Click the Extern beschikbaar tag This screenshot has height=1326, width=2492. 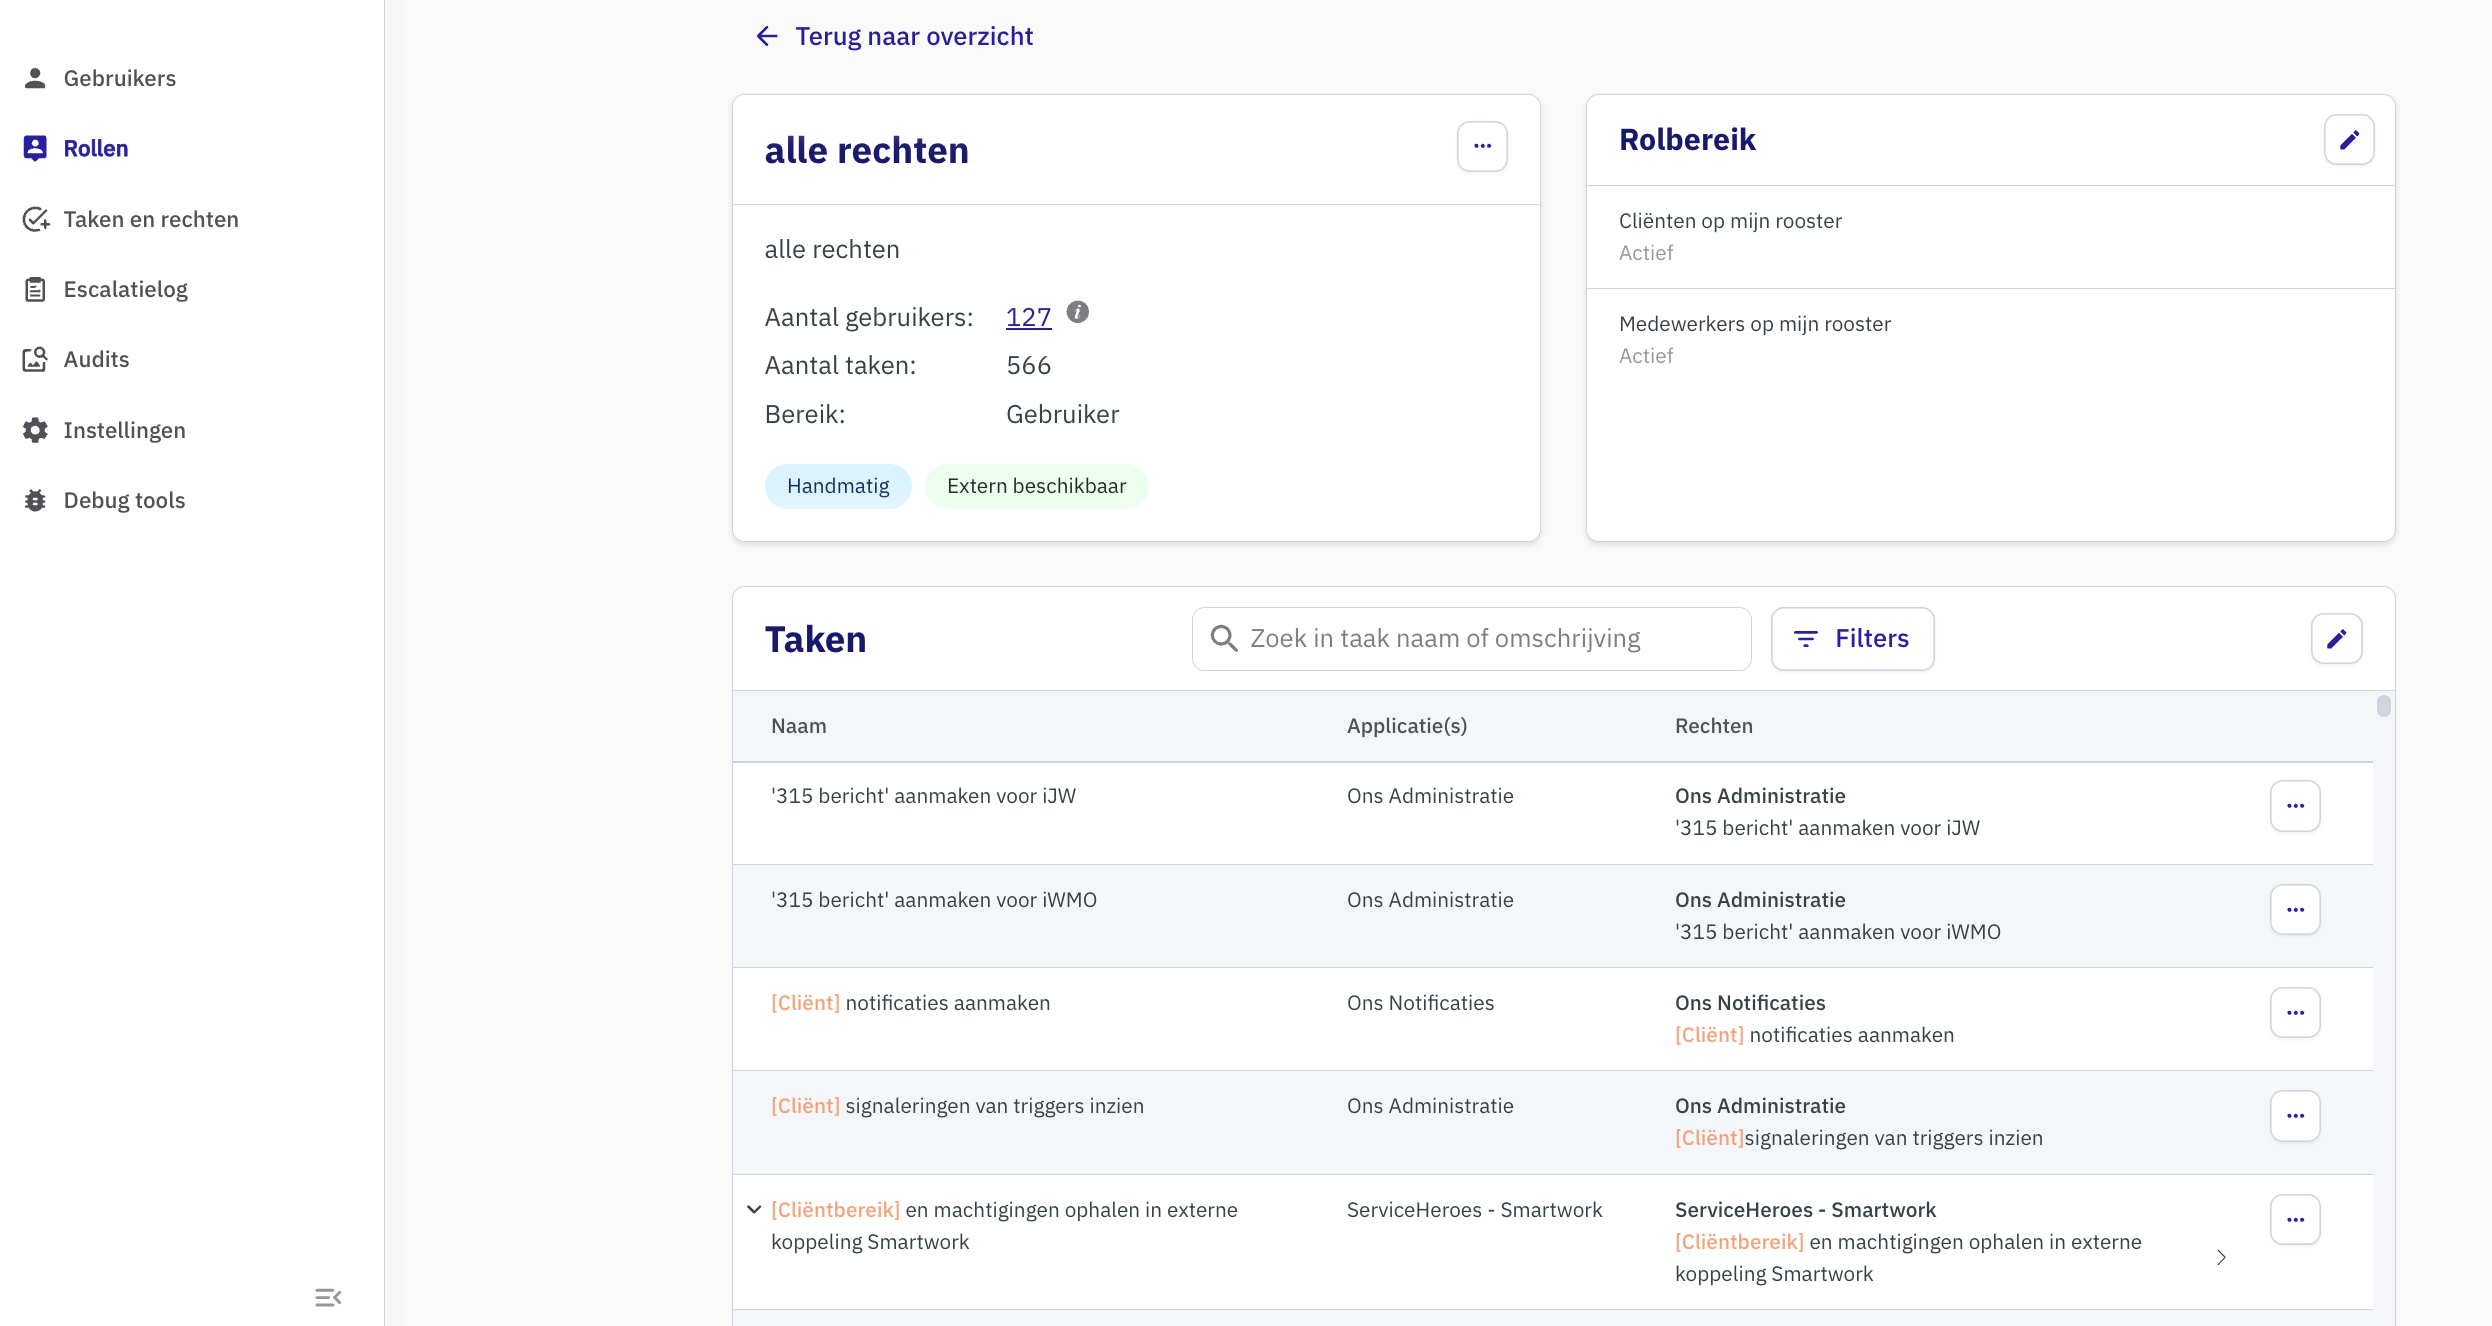coord(1036,486)
